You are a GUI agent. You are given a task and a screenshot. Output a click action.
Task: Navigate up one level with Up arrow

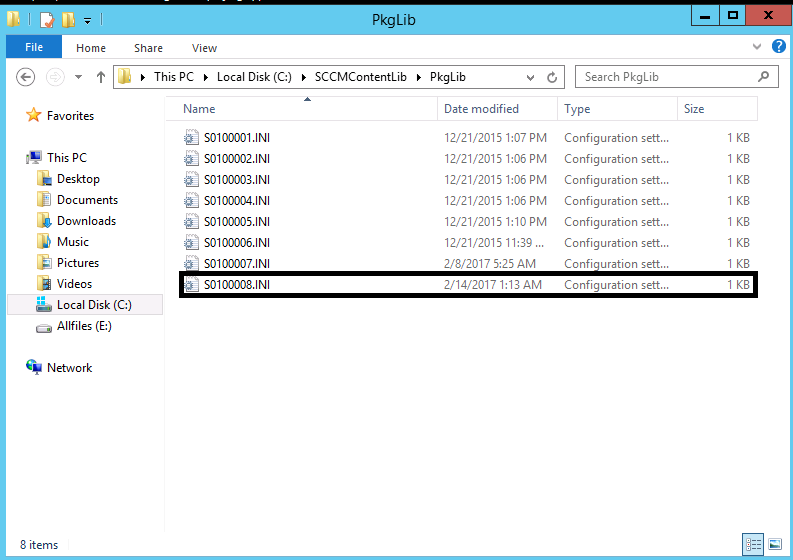[101, 77]
